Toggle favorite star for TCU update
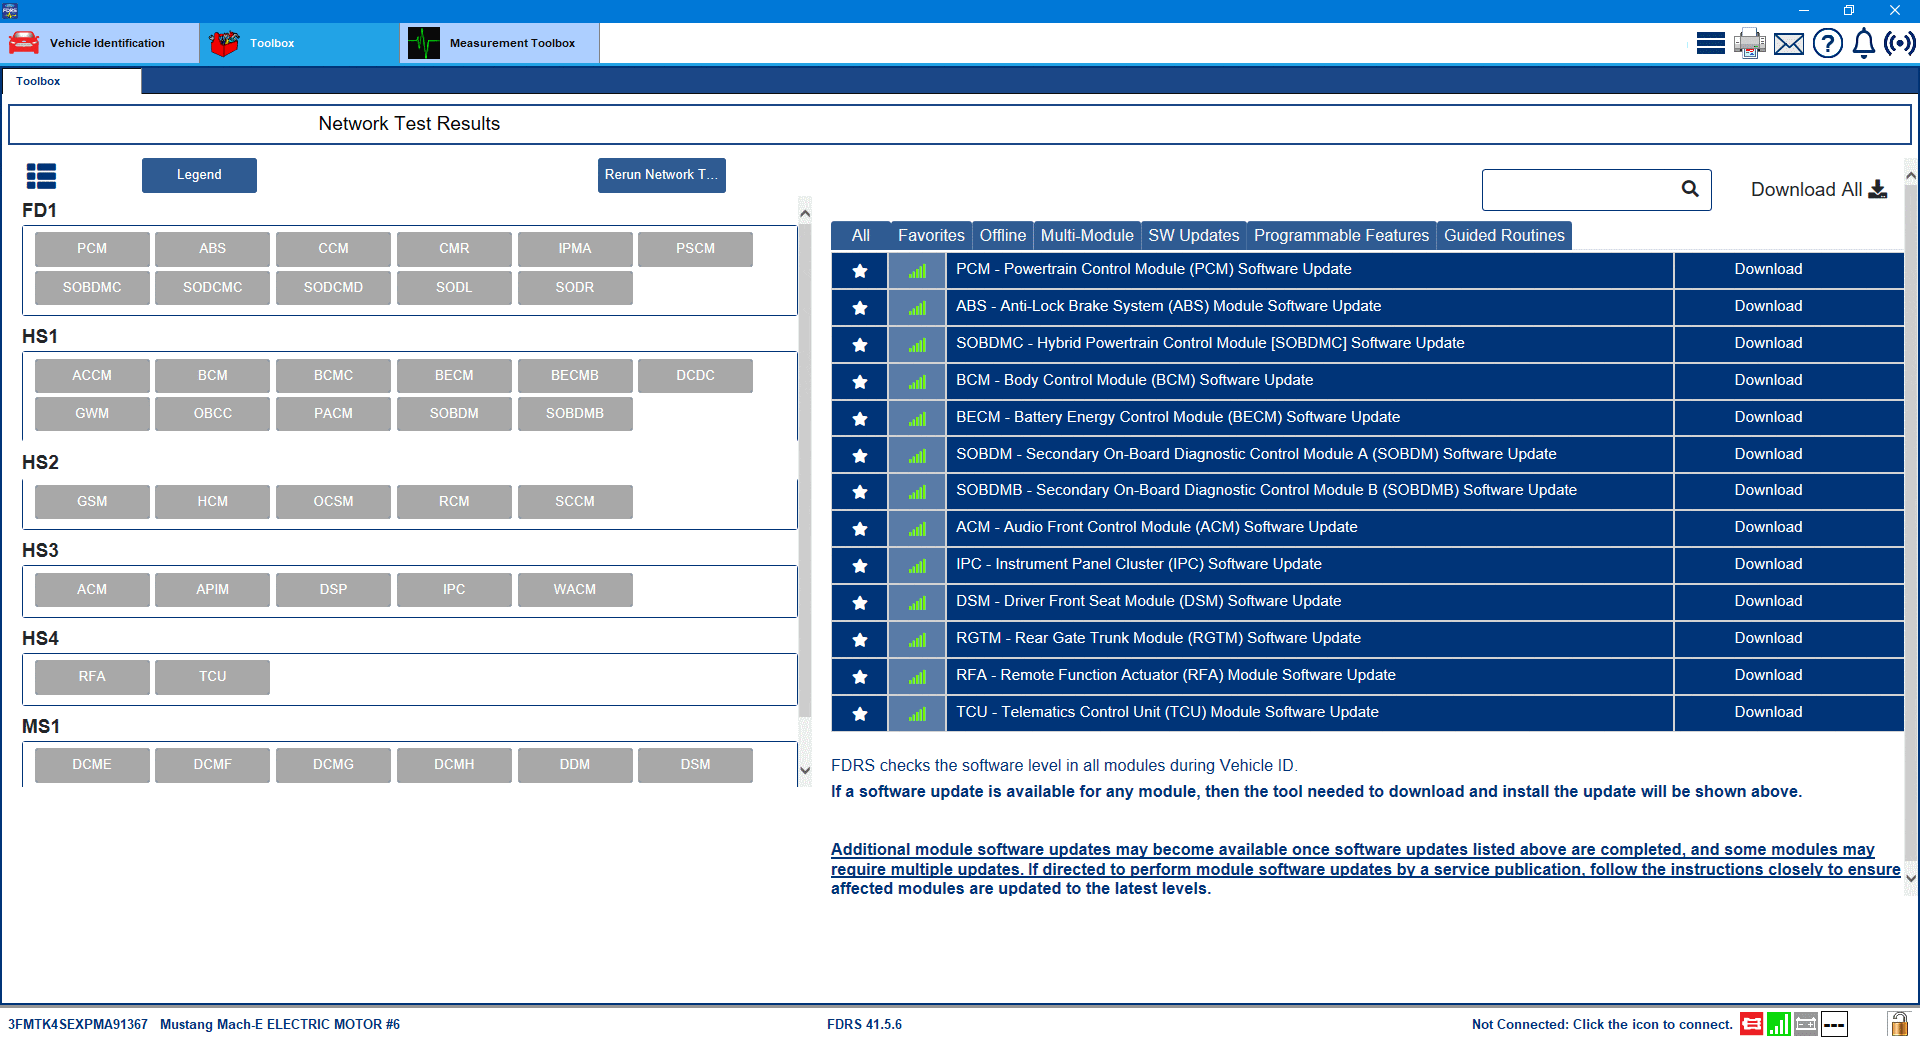The width and height of the screenshot is (1920, 1040). tap(860, 713)
